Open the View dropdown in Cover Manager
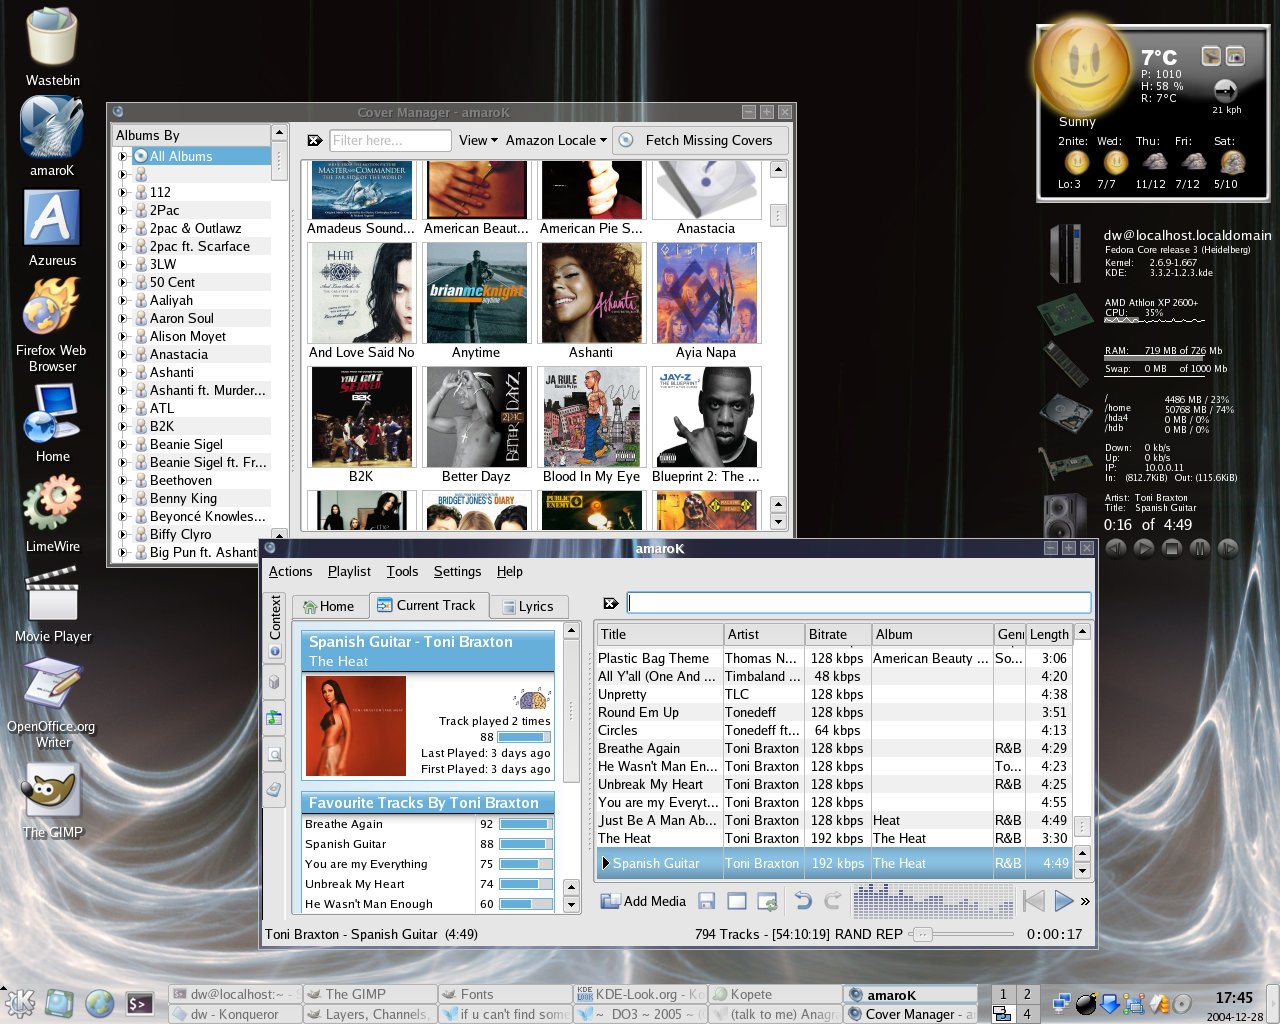This screenshot has width=1280, height=1024. click(478, 140)
